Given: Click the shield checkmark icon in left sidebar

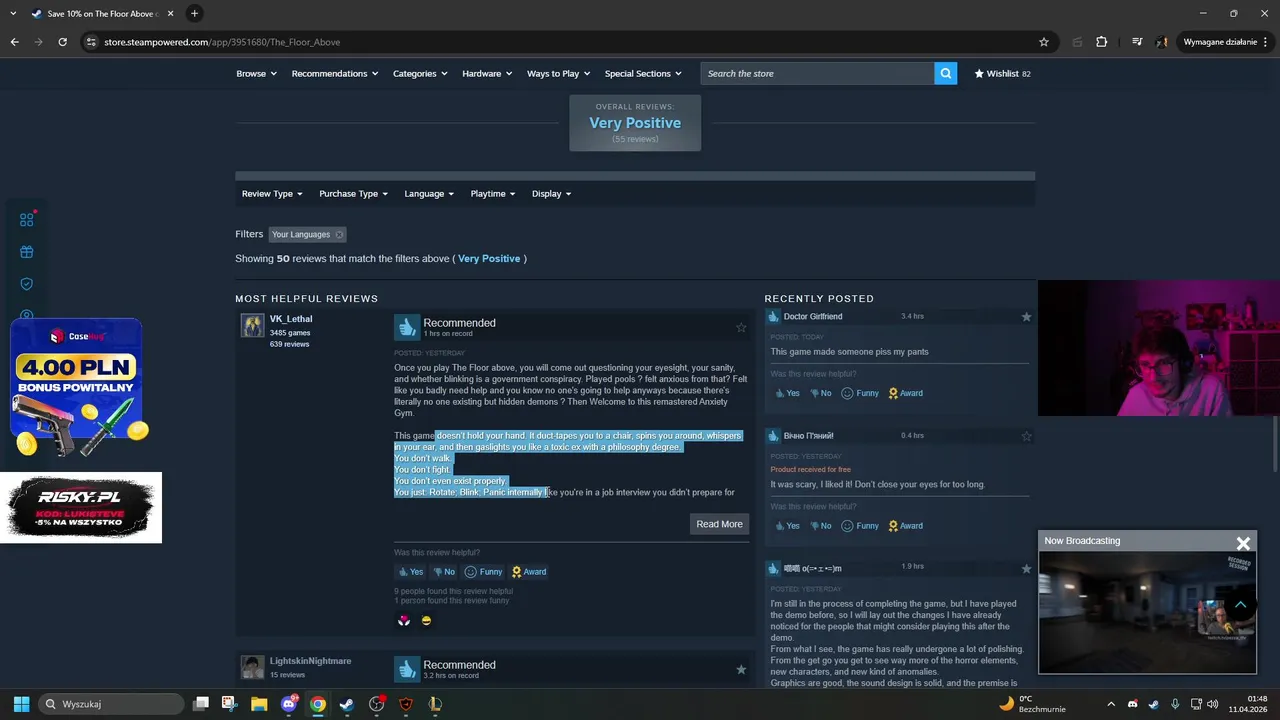Looking at the screenshot, I should tap(27, 284).
